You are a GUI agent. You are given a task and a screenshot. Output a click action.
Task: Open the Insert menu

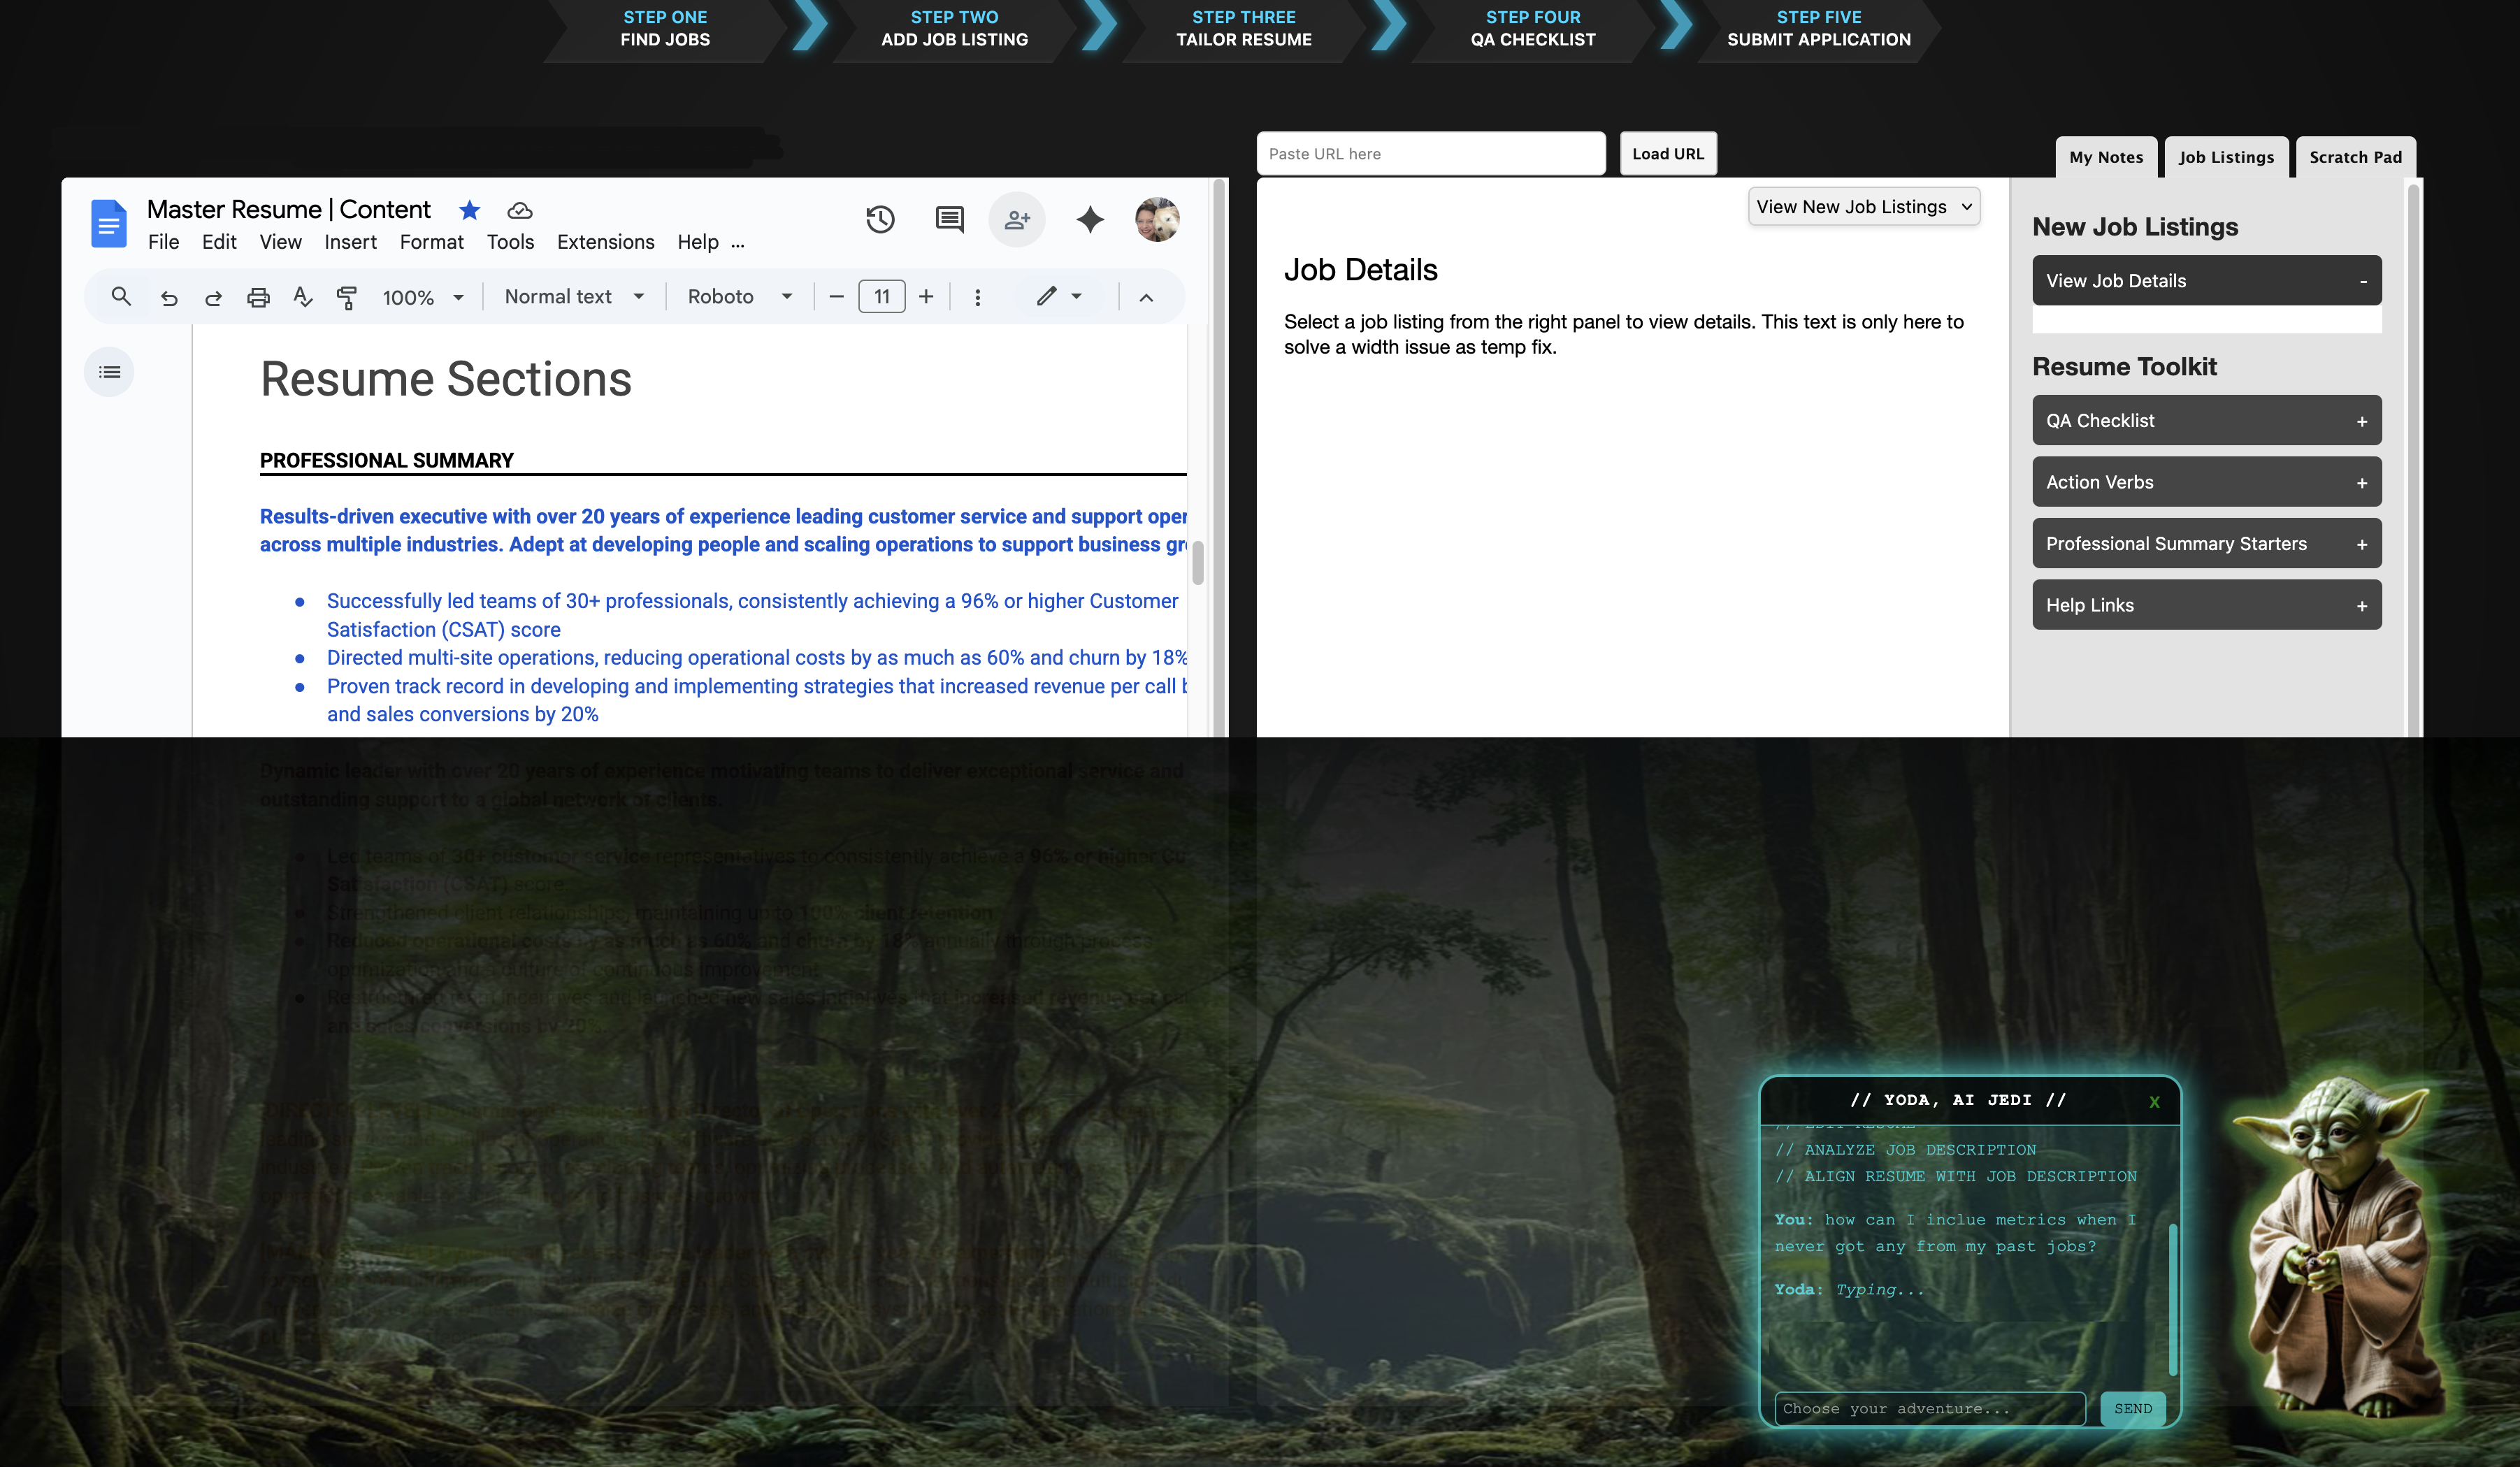(x=350, y=242)
